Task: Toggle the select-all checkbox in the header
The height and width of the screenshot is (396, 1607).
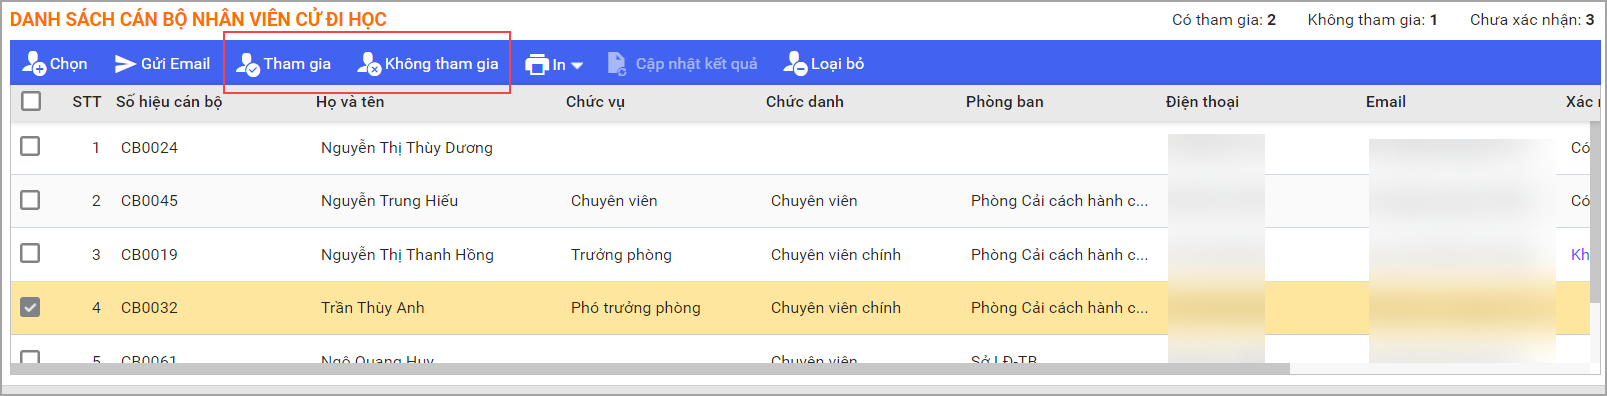Action: (31, 101)
